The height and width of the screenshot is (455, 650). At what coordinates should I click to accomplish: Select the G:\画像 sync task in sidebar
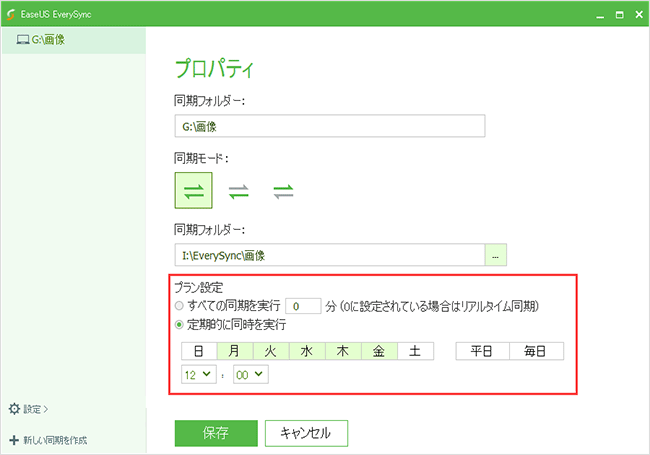(x=74, y=40)
